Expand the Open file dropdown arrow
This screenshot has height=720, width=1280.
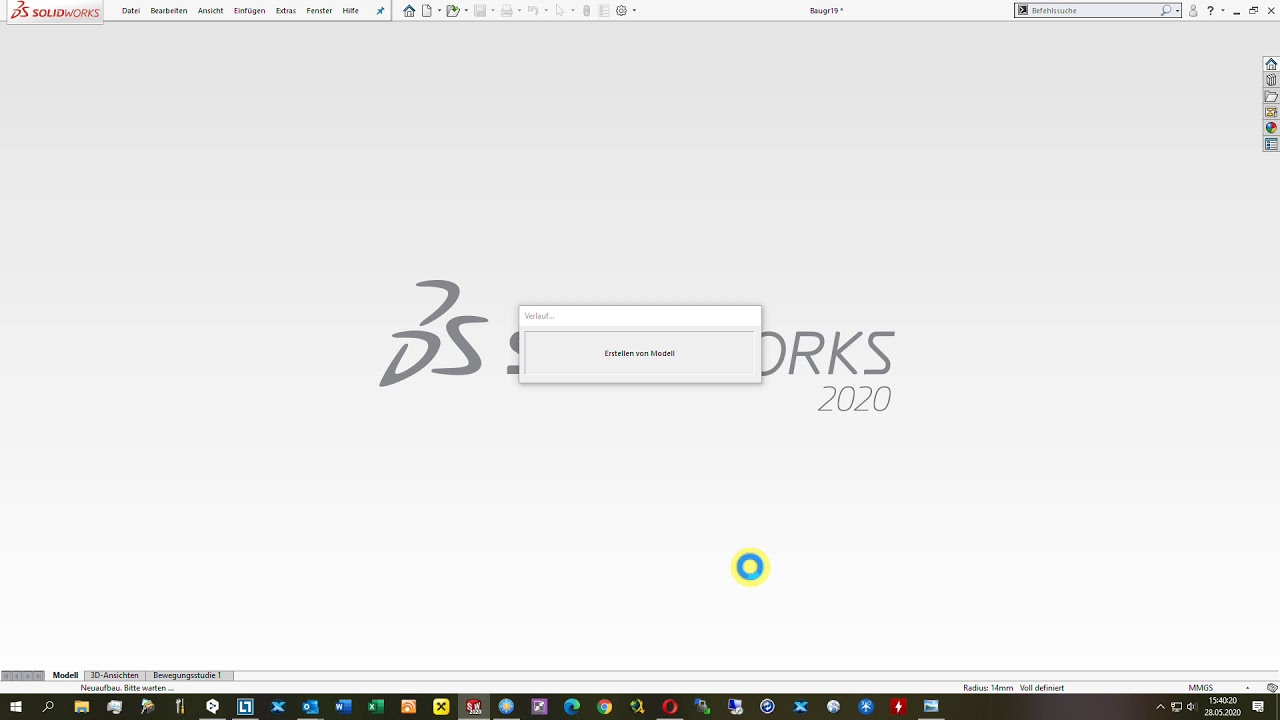pyautogui.click(x=466, y=10)
